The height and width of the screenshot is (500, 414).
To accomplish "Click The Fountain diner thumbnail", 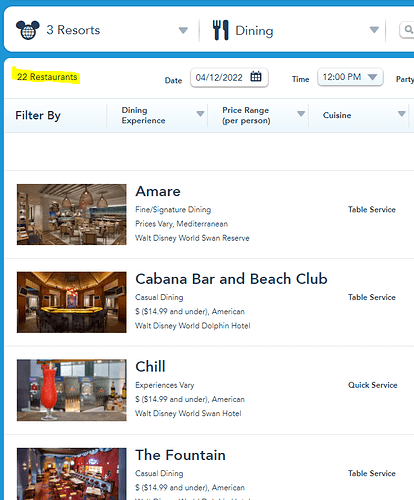I will (72, 474).
